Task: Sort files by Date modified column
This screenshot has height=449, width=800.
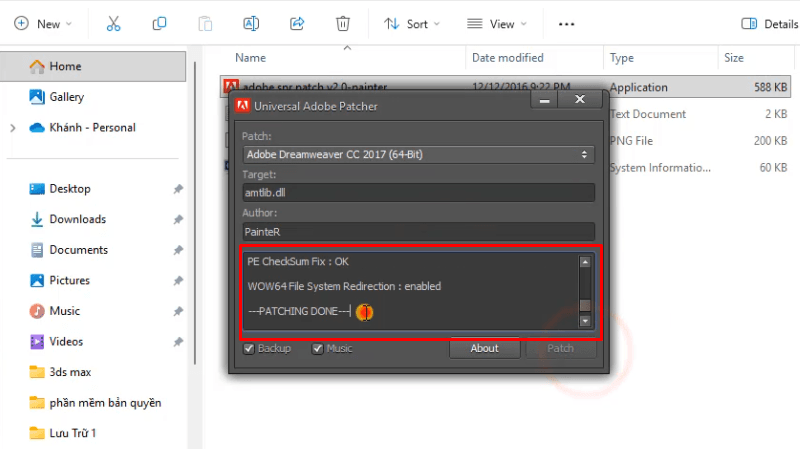Action: (x=508, y=58)
